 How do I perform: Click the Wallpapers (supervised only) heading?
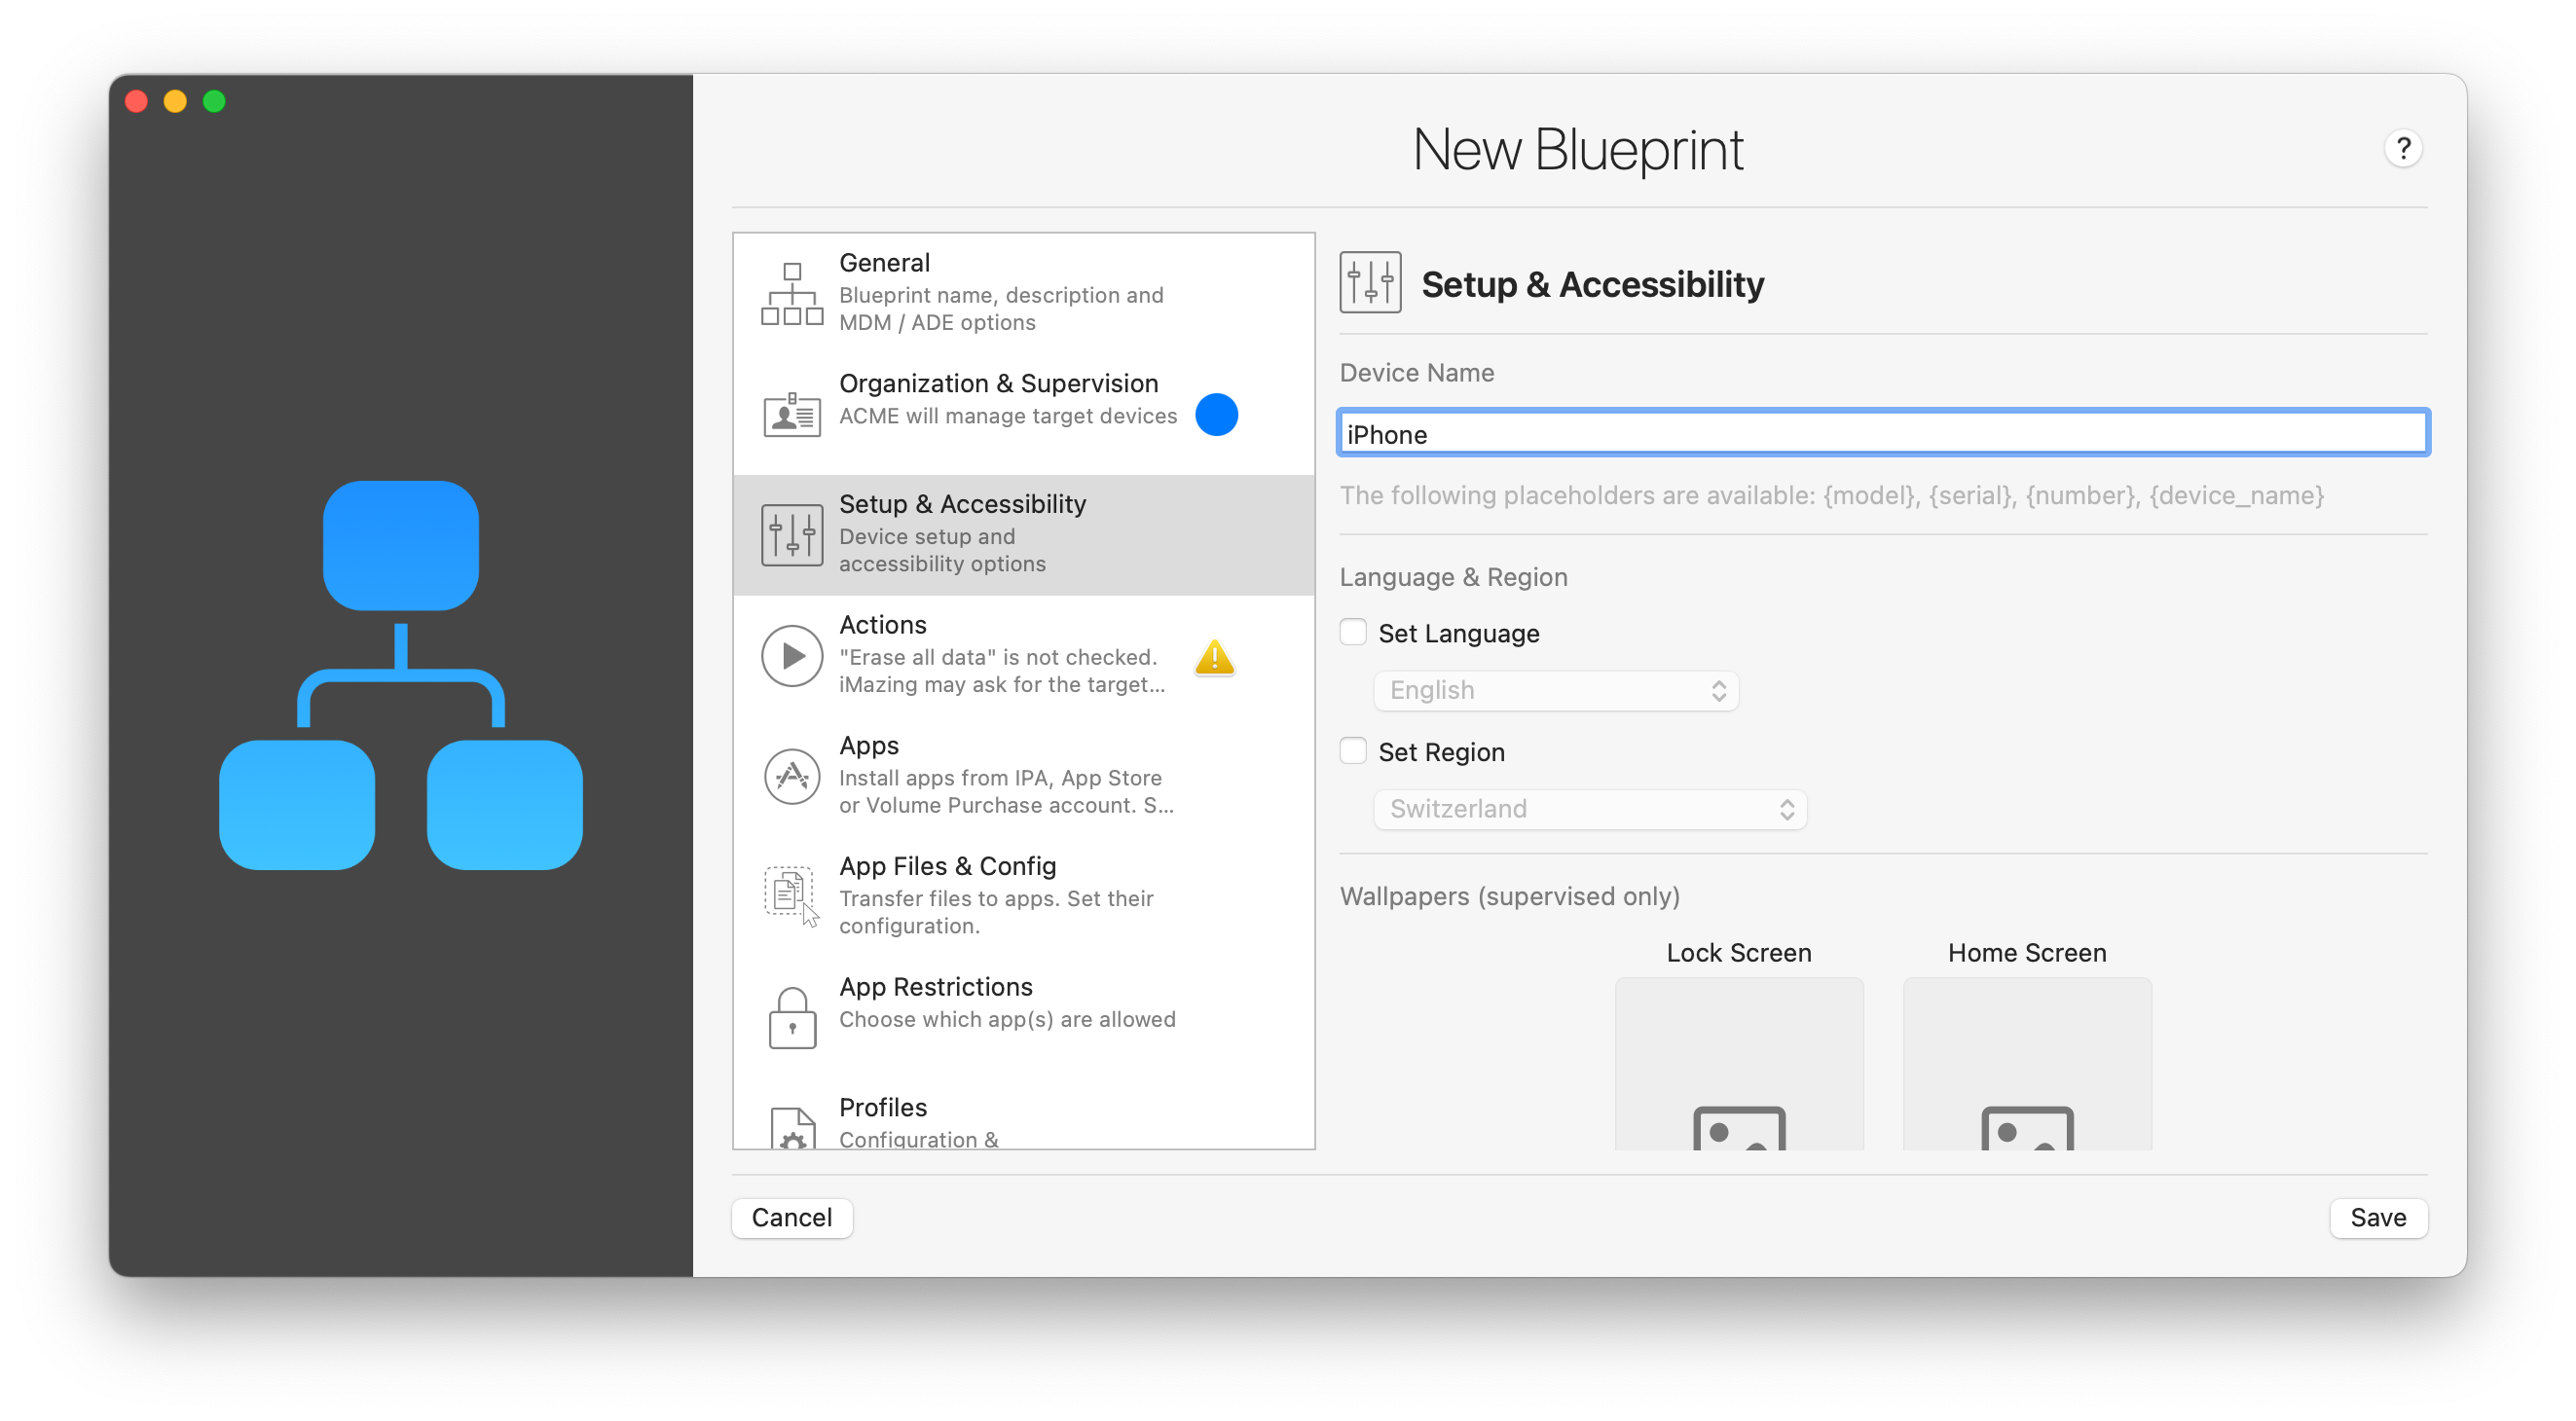tap(1509, 896)
